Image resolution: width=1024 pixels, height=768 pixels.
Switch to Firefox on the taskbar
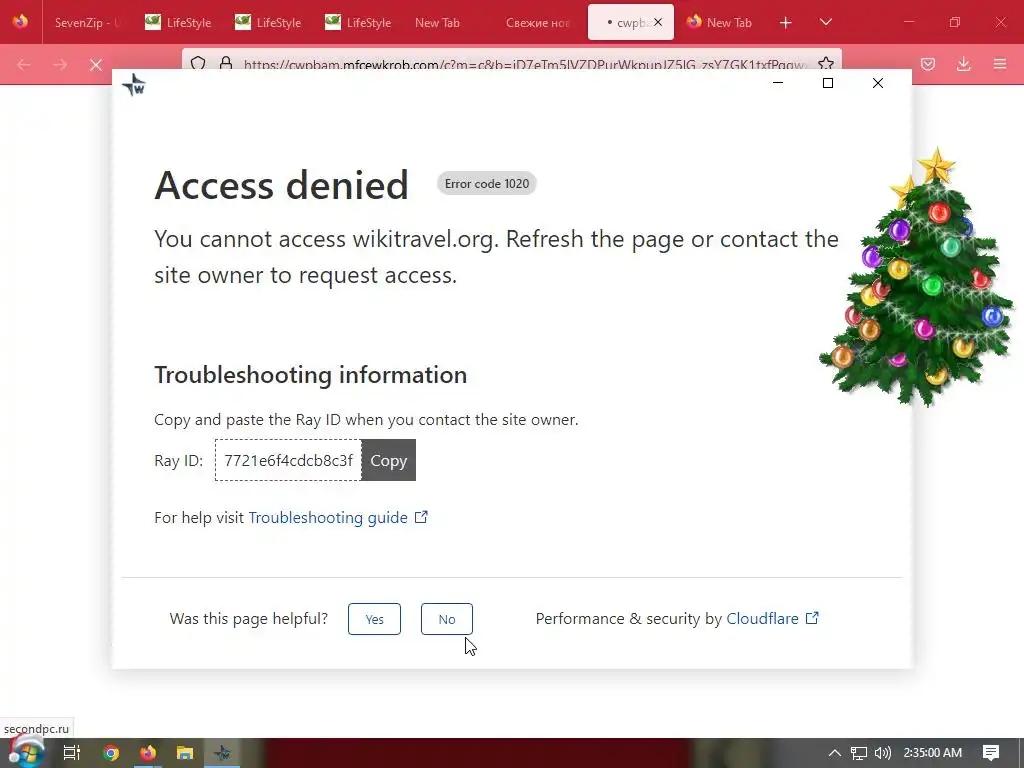pyautogui.click(x=148, y=753)
